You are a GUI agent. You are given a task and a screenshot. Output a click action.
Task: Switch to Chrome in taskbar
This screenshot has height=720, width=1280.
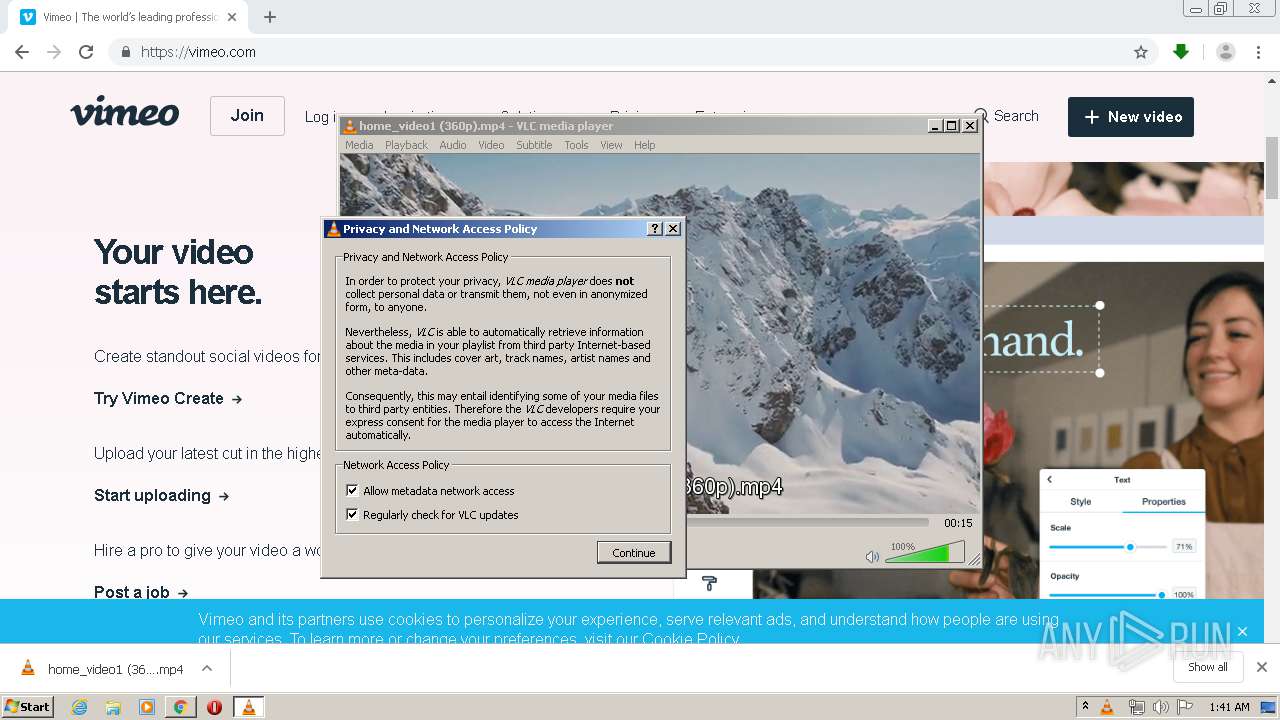tap(181, 707)
